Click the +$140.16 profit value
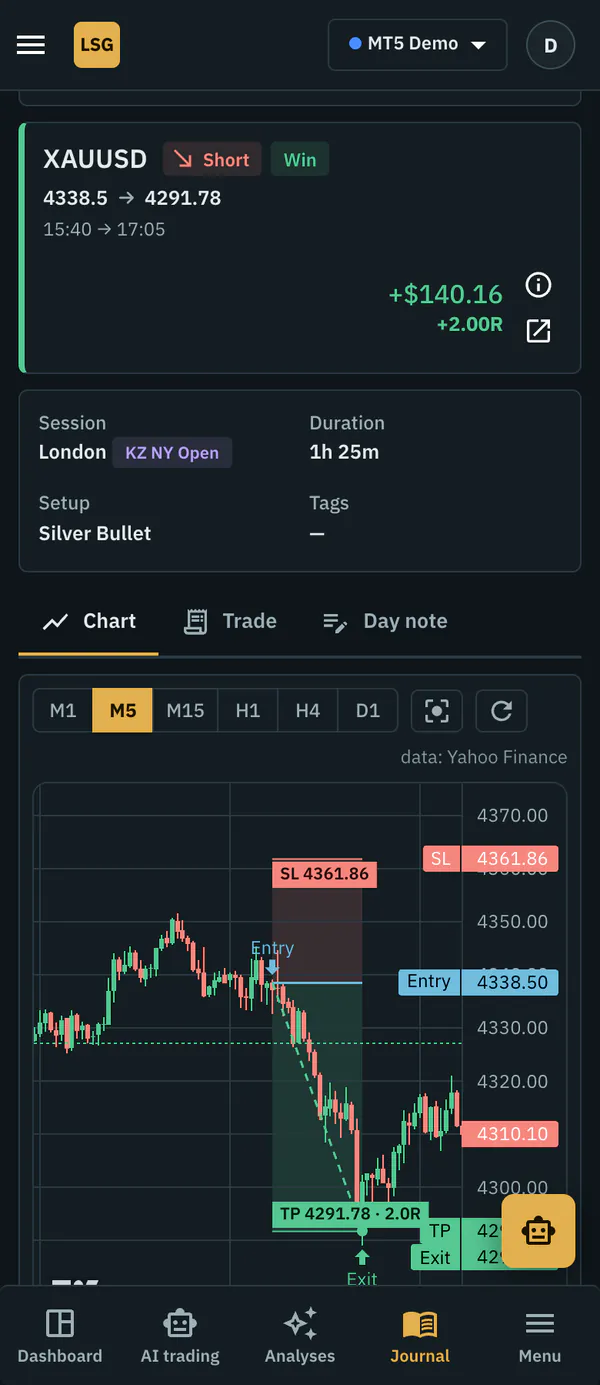The width and height of the screenshot is (600, 1385). point(446,295)
